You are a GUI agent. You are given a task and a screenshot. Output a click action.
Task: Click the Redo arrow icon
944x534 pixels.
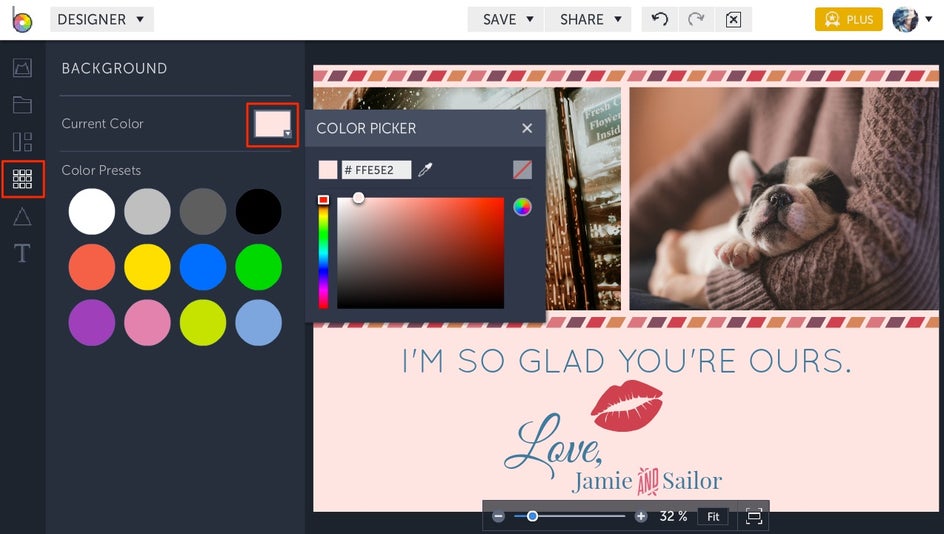[x=697, y=19]
